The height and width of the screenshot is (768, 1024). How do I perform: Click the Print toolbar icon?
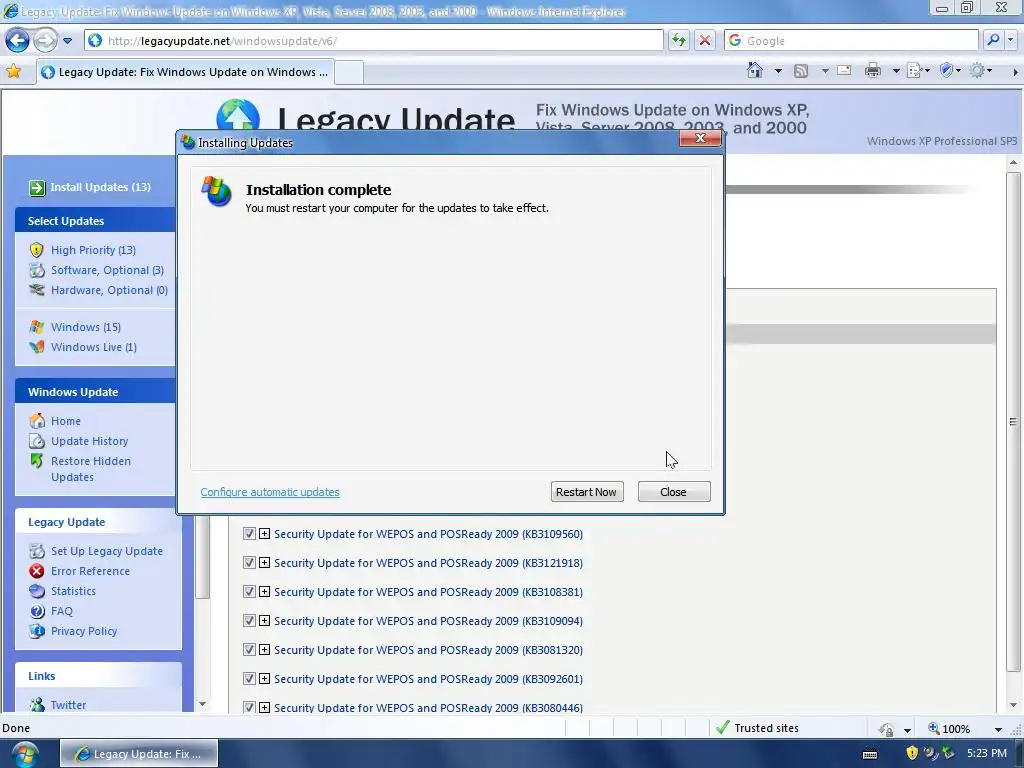pos(872,71)
